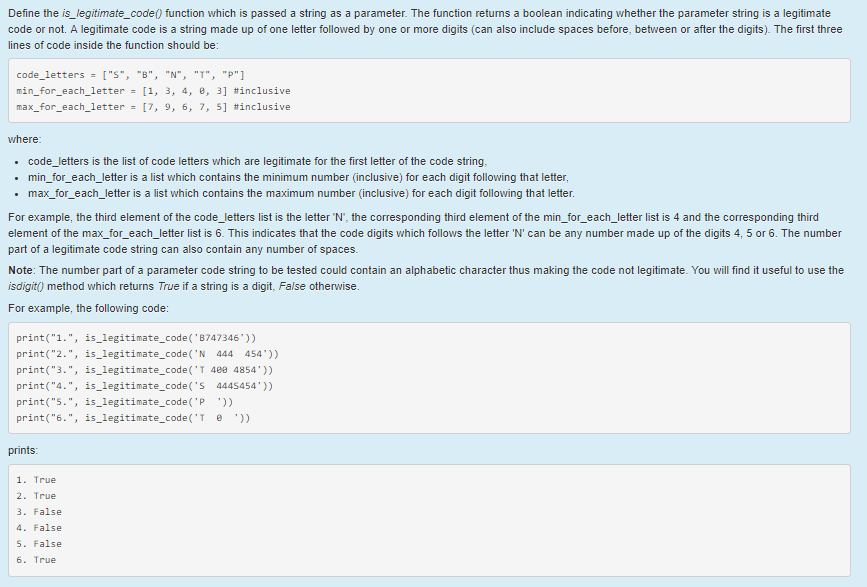
Task: Click the bold Note heading text
Action: tap(21, 268)
